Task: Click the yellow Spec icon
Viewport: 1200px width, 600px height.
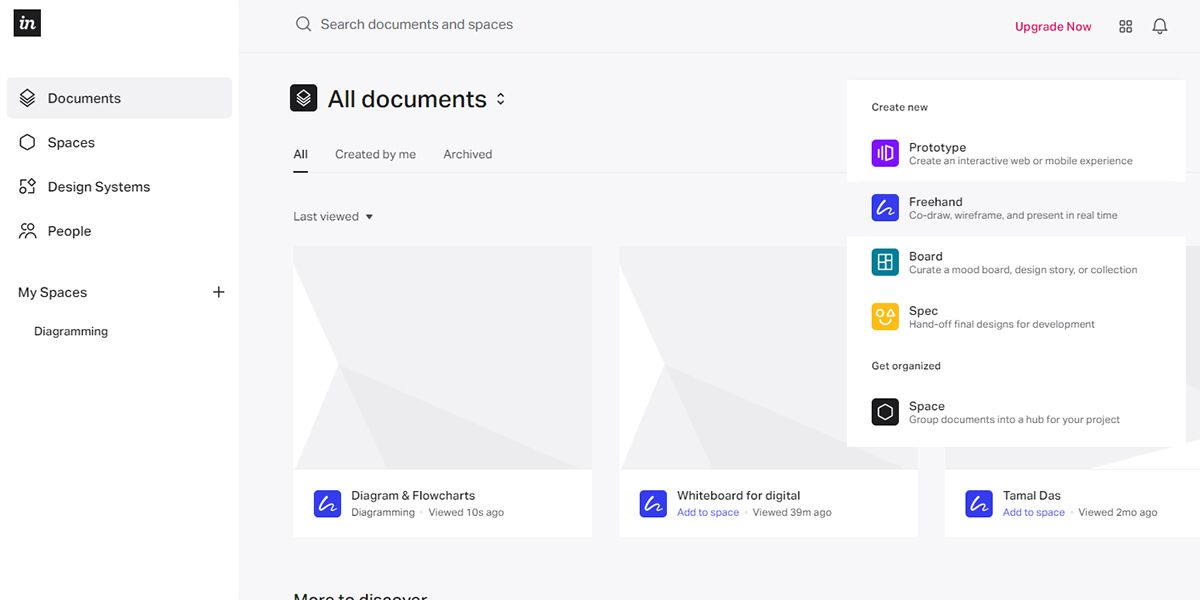Action: point(885,317)
